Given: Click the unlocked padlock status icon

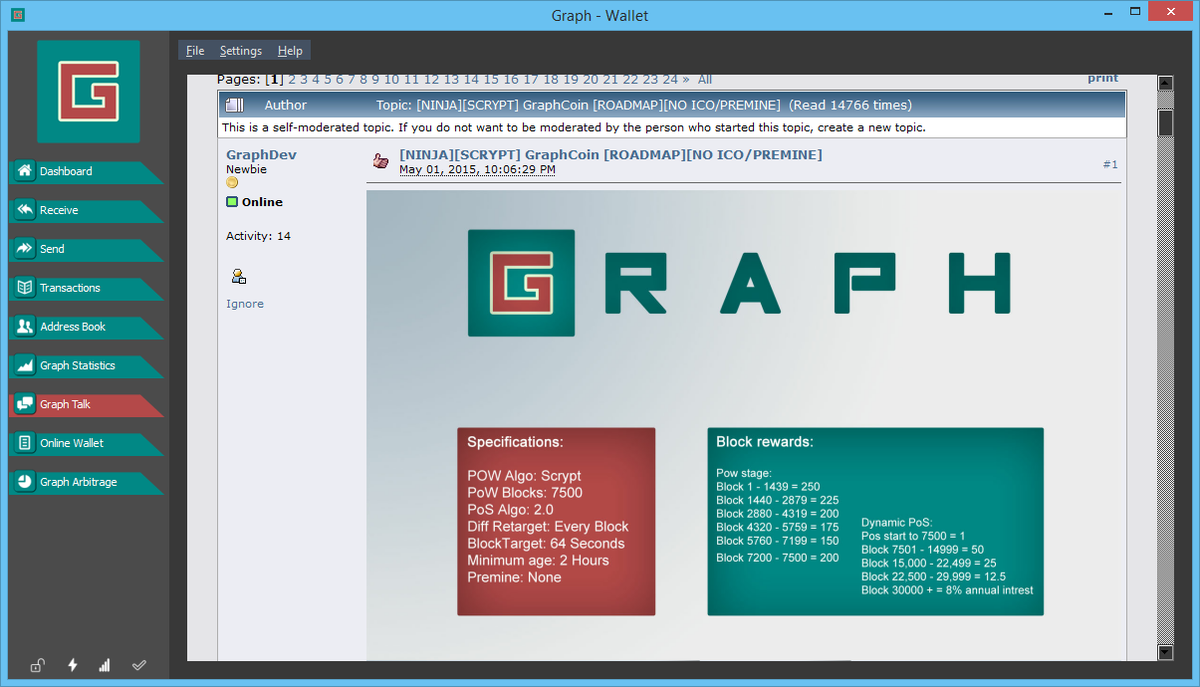Looking at the screenshot, I should point(37,665).
